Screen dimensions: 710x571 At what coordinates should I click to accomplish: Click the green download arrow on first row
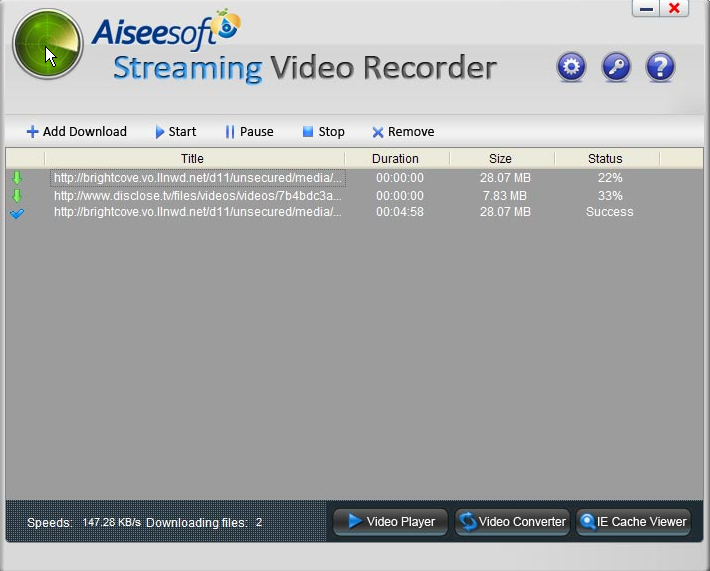pos(16,178)
